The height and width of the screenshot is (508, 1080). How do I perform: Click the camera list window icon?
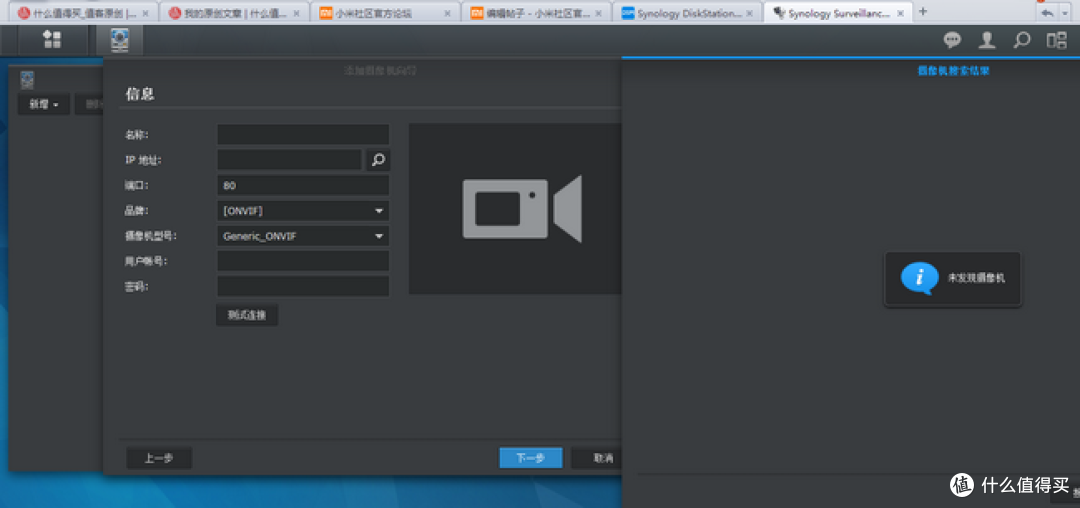pos(27,80)
